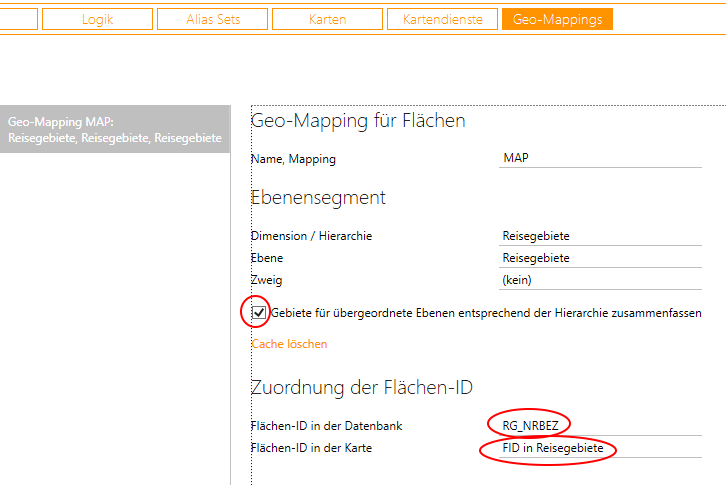Screen dimensions: 726x485
Task: Open the RG_NRBEZ database ID field
Action: click(x=600, y=426)
